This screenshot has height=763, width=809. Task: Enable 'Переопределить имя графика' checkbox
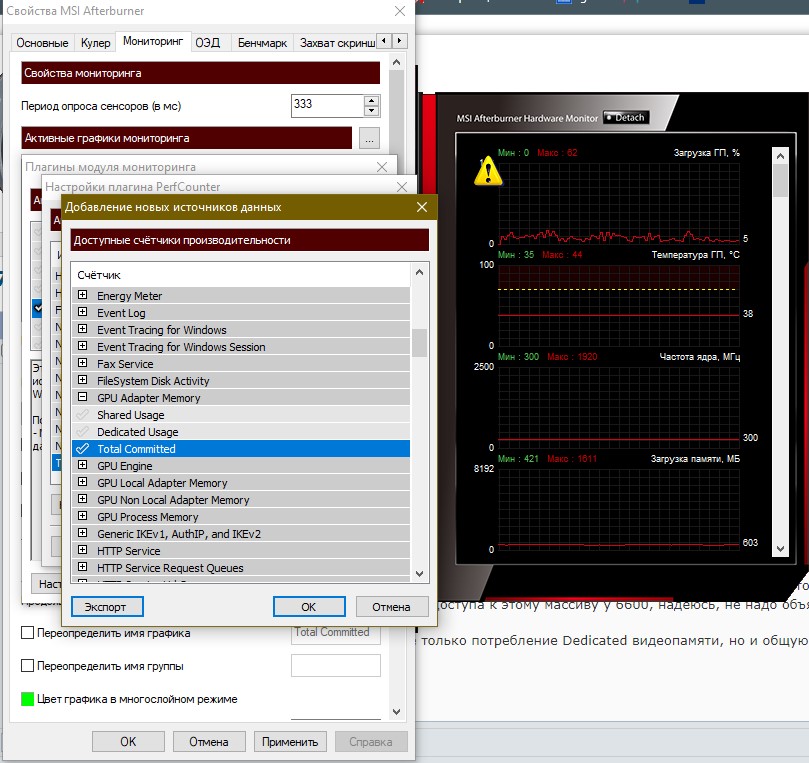coord(27,632)
